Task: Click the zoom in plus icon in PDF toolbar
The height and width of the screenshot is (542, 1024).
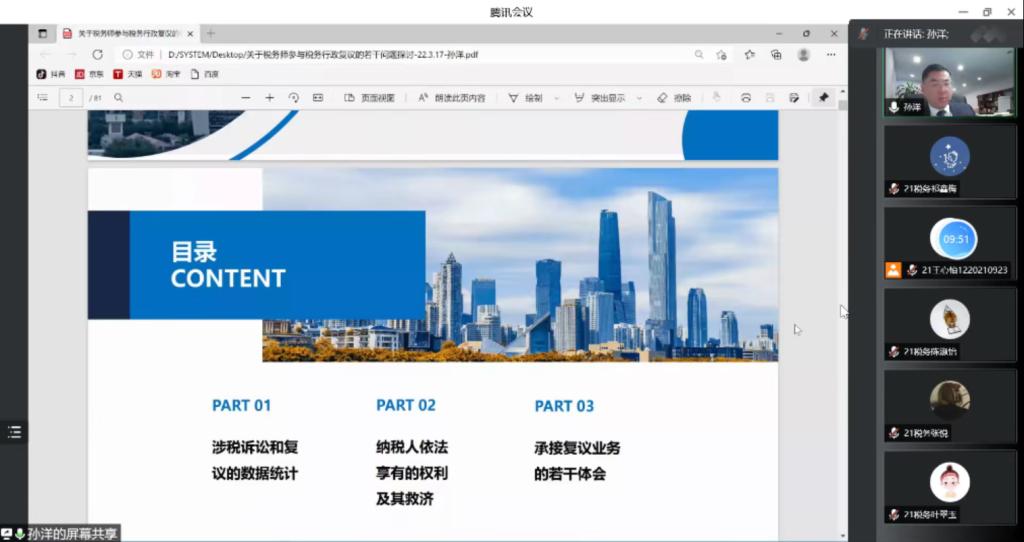Action: tap(269, 98)
